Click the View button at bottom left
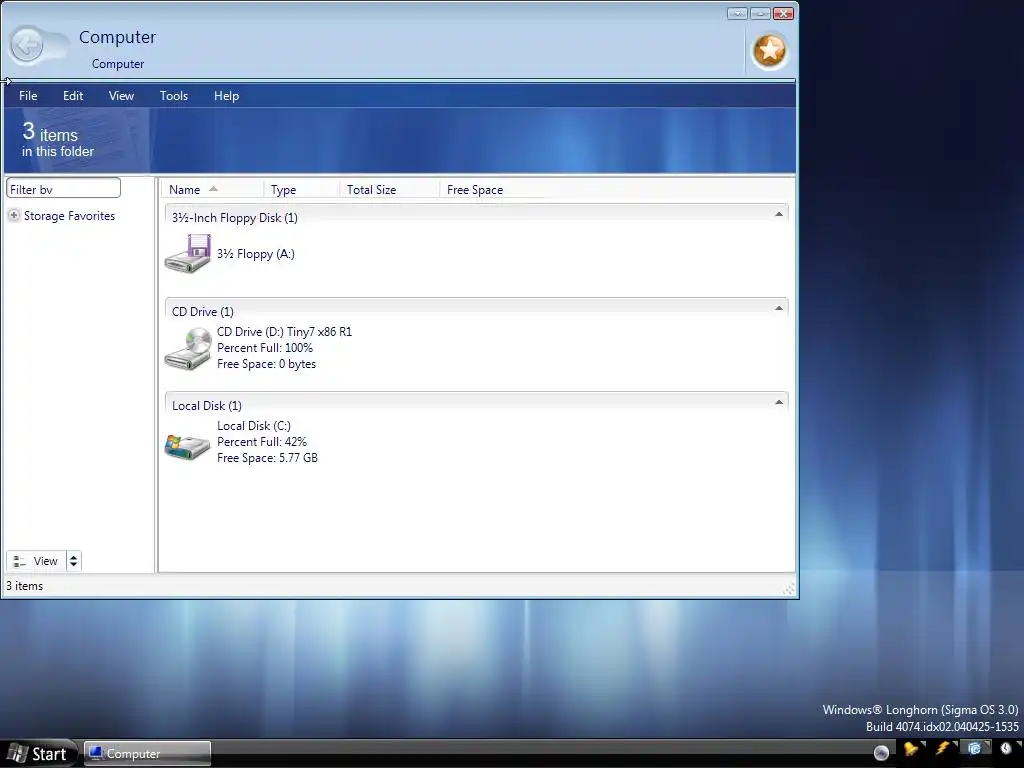The height and width of the screenshot is (768, 1024). point(37,561)
